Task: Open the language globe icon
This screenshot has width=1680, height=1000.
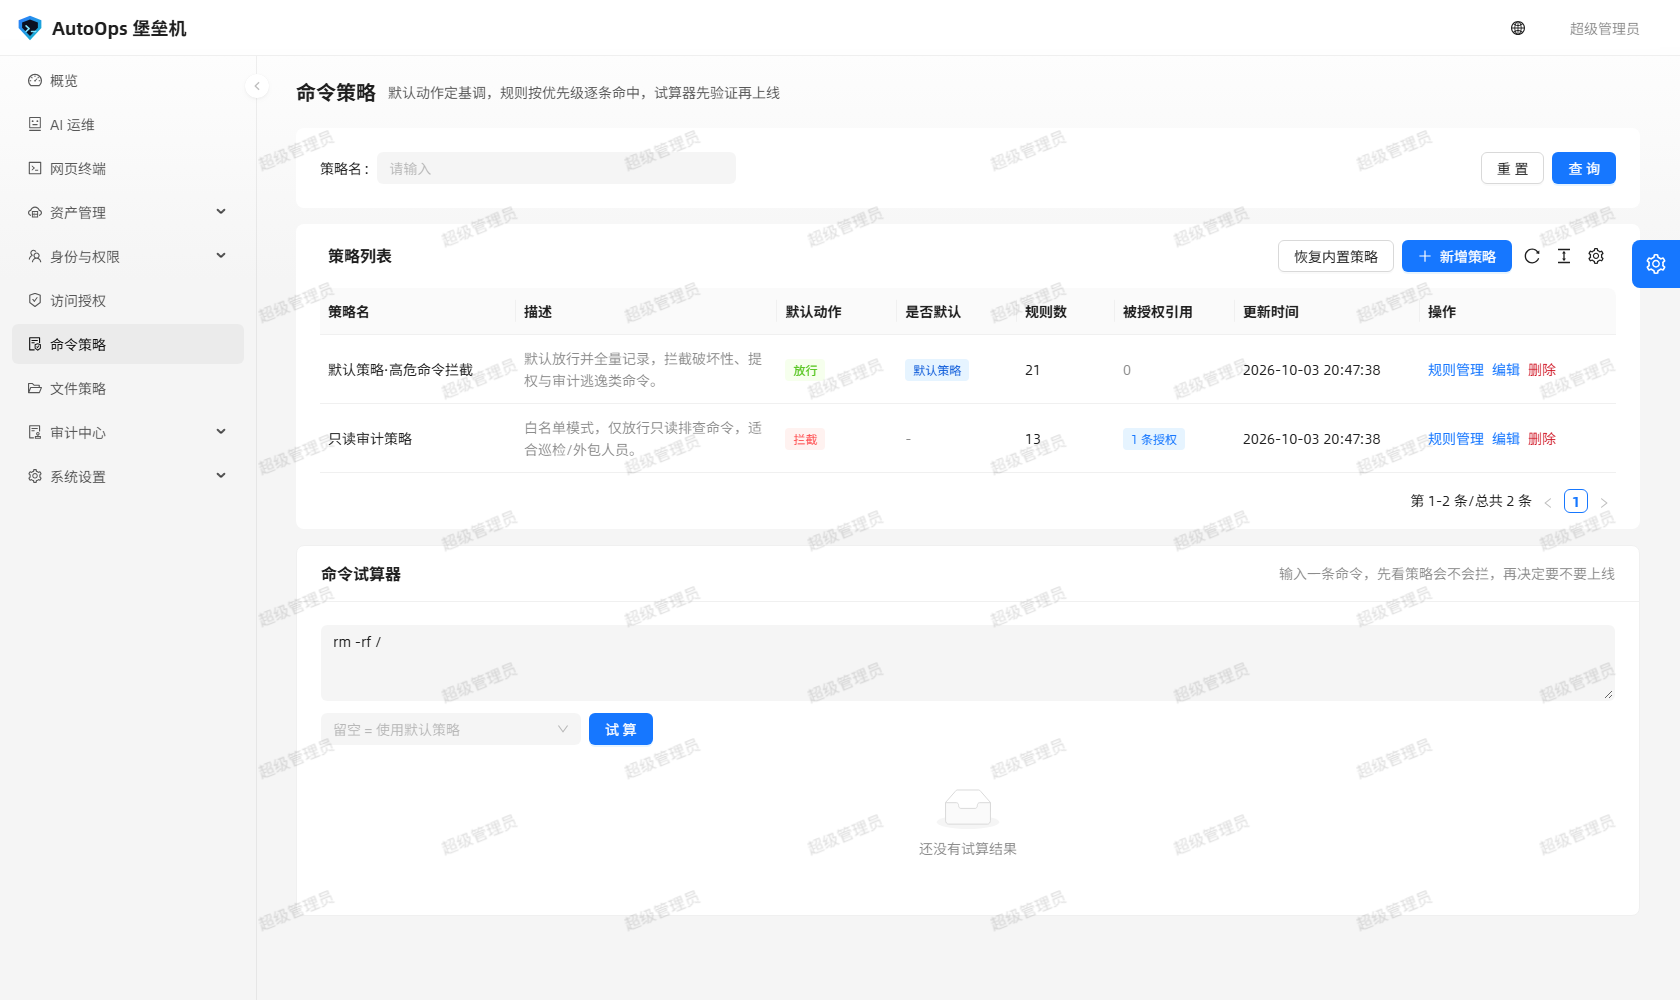Action: tap(1518, 28)
